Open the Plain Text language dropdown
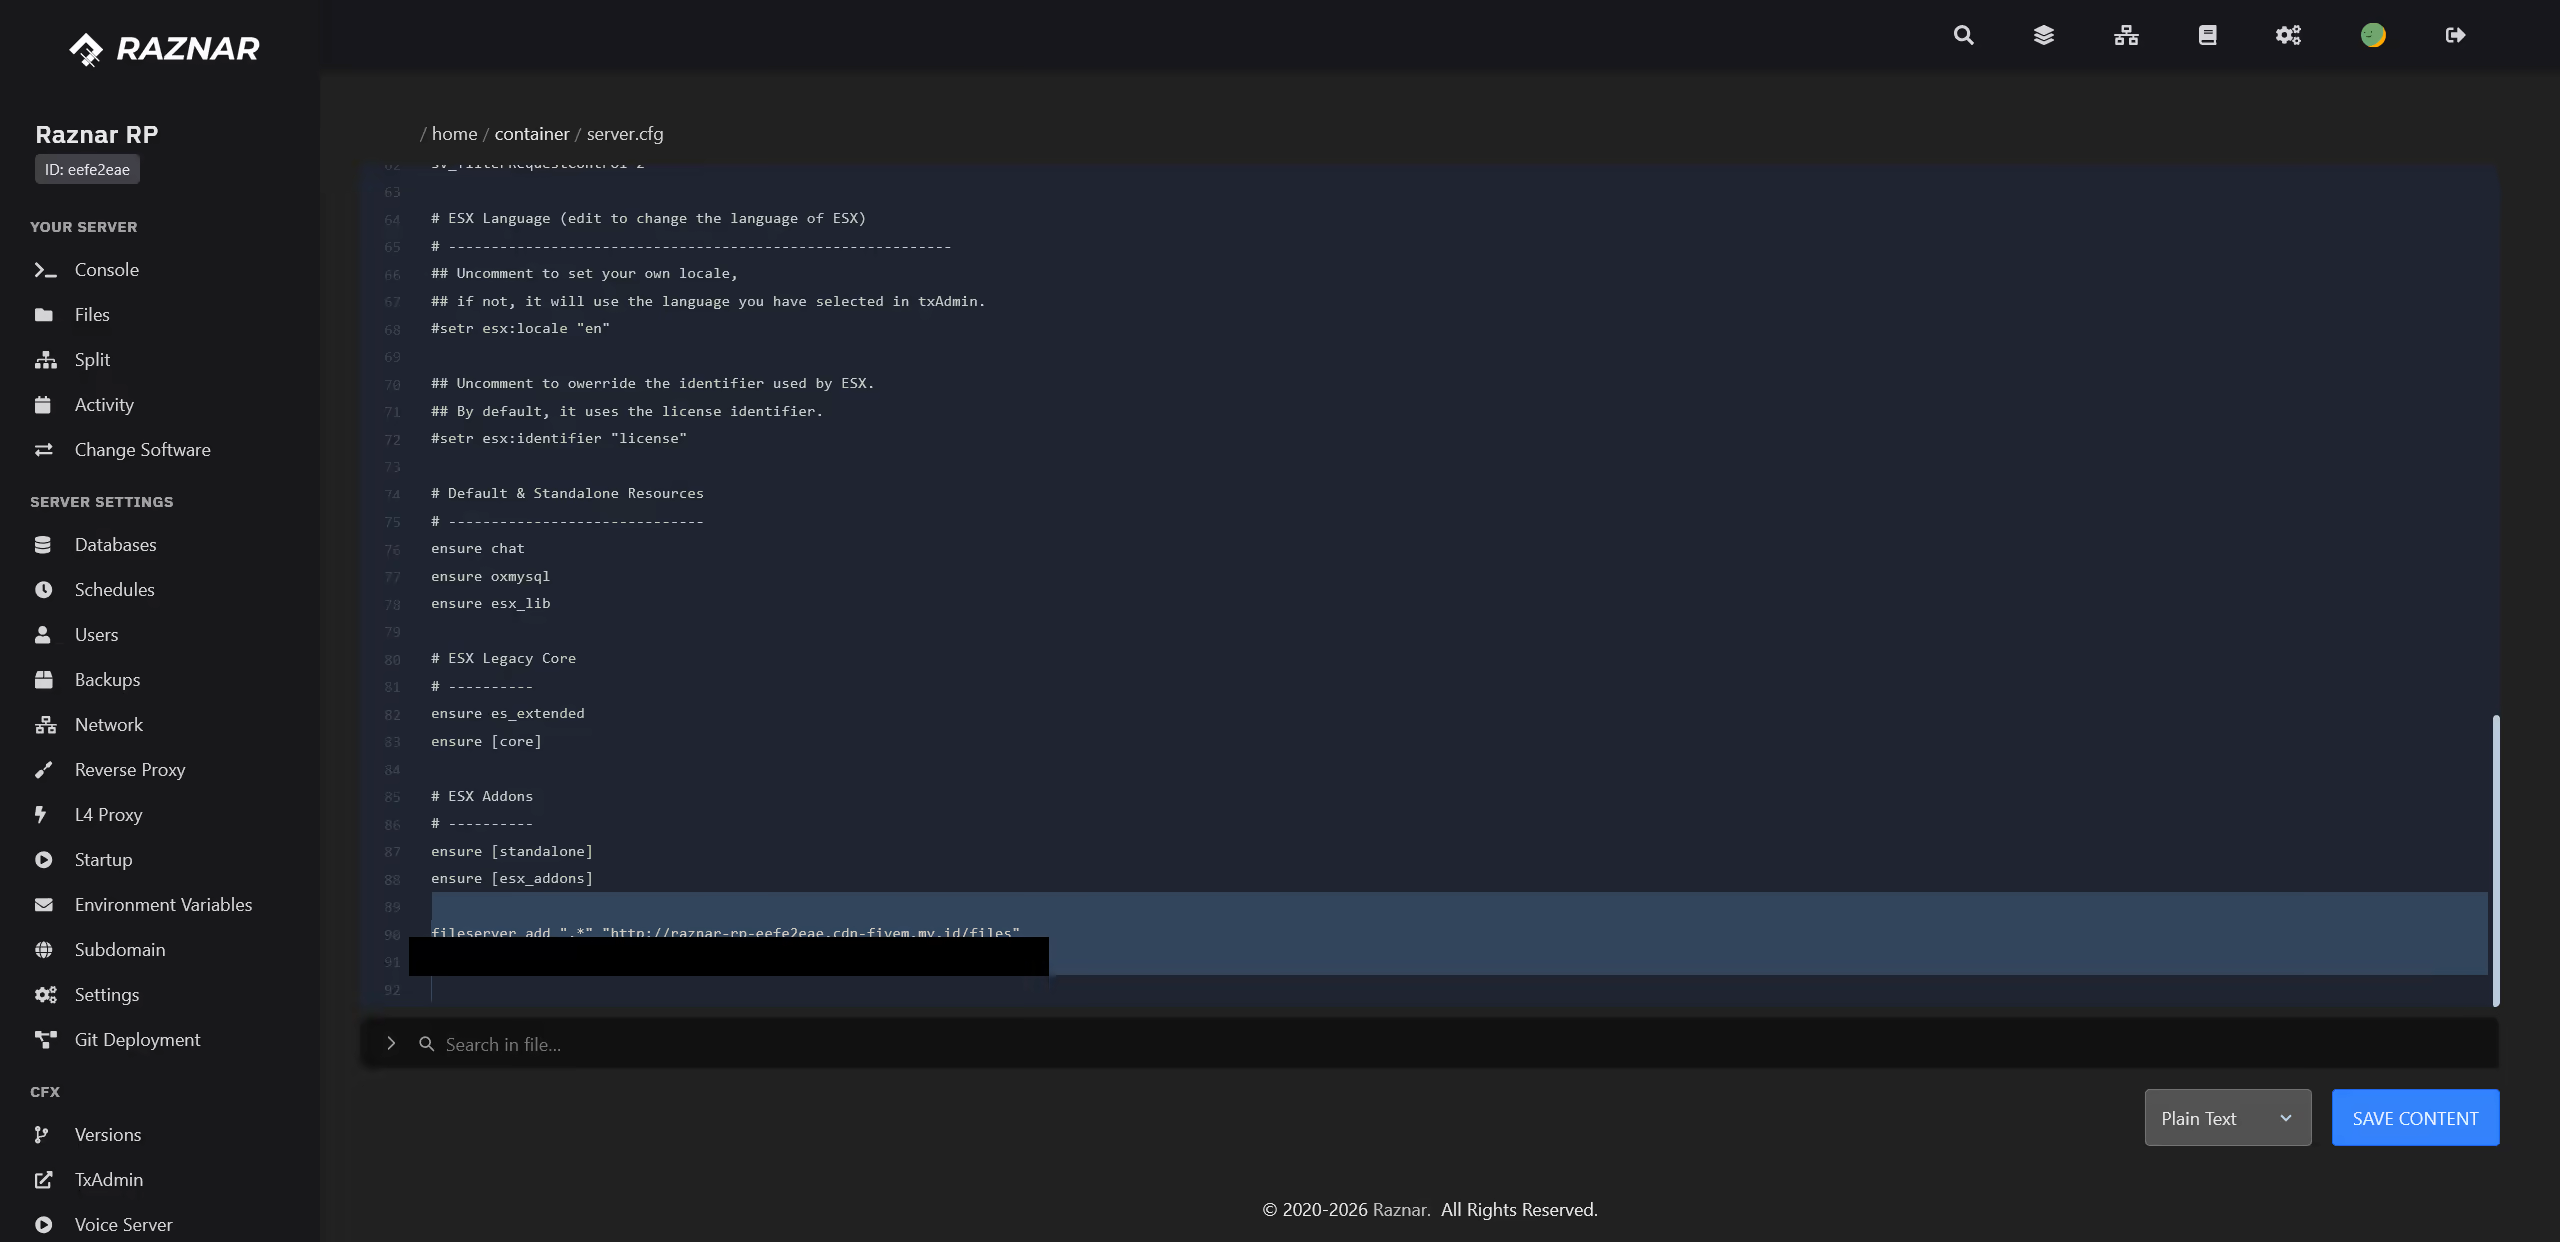This screenshot has width=2560, height=1242. 2227,1117
